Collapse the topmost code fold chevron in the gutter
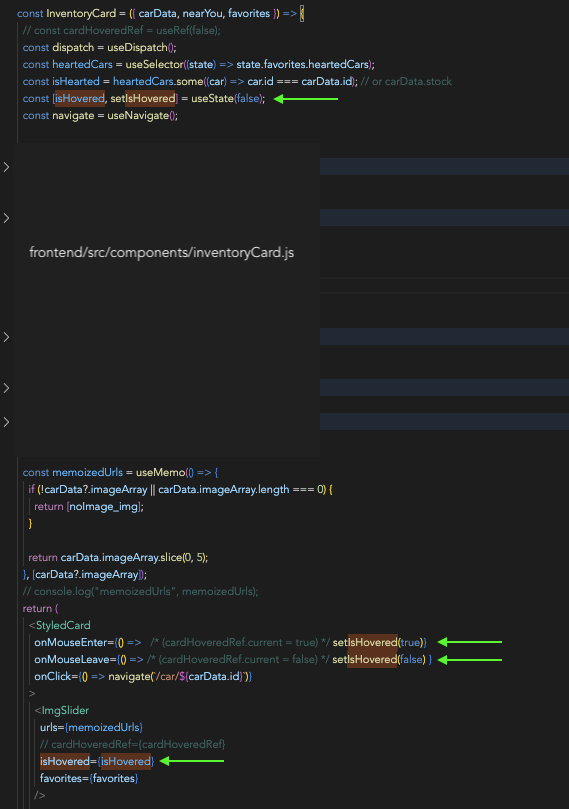This screenshot has height=809, width=569. click(6, 167)
